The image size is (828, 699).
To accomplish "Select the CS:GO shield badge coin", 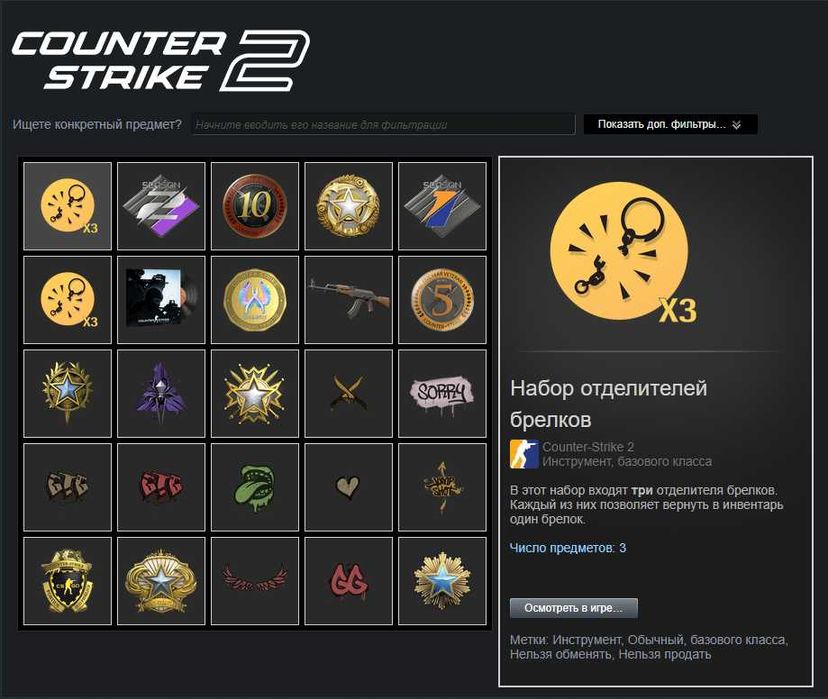I will [x=68, y=581].
